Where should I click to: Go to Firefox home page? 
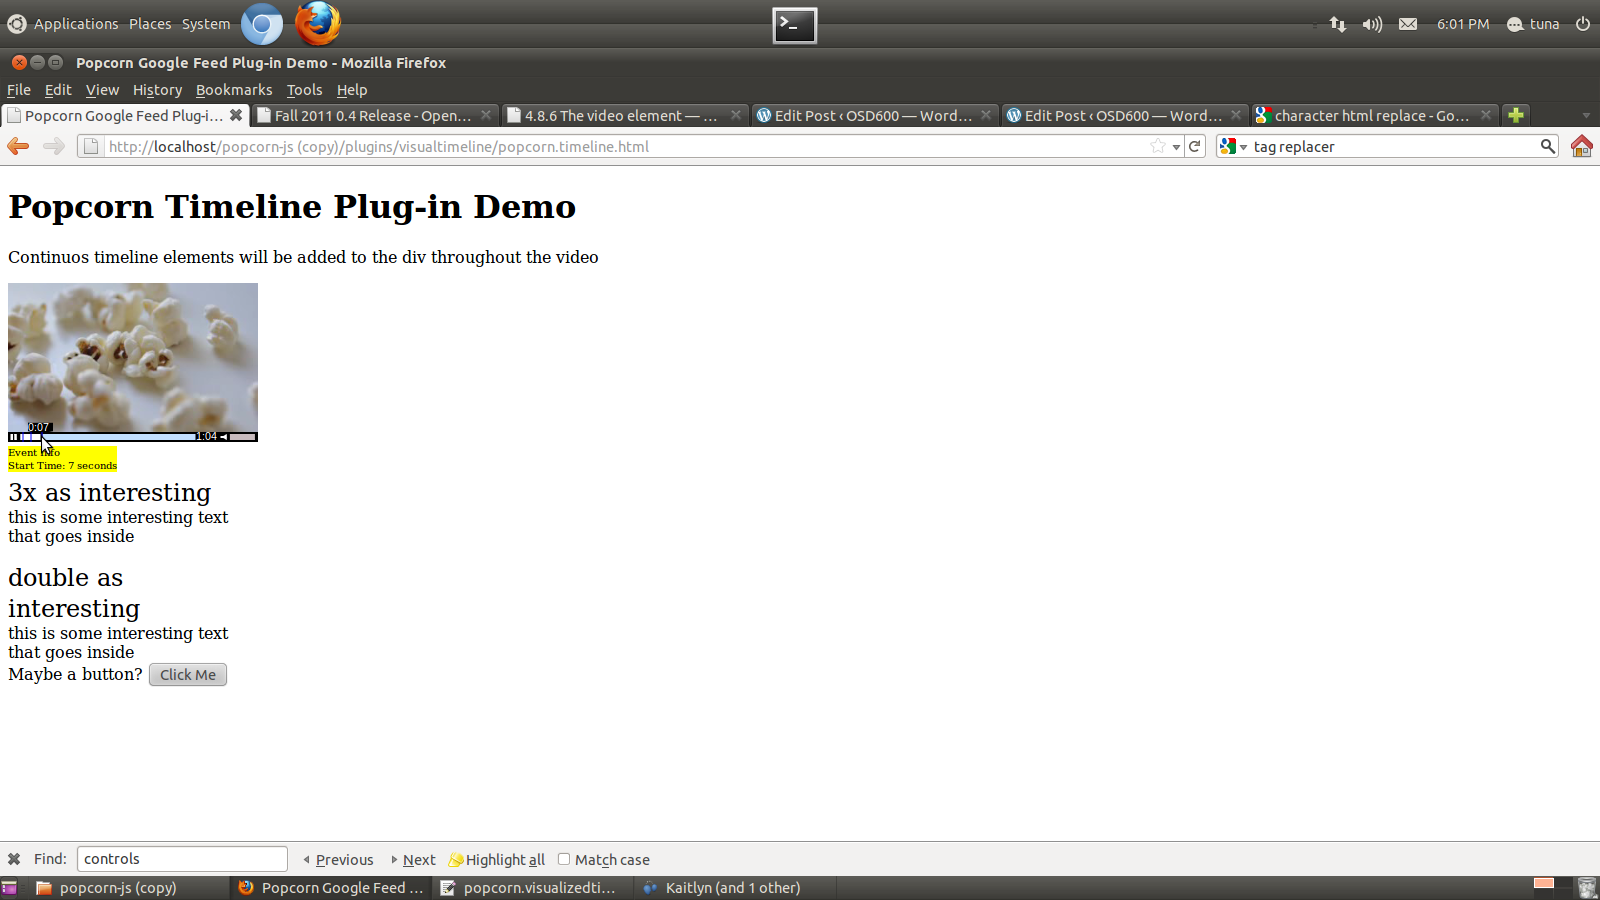click(x=1582, y=146)
